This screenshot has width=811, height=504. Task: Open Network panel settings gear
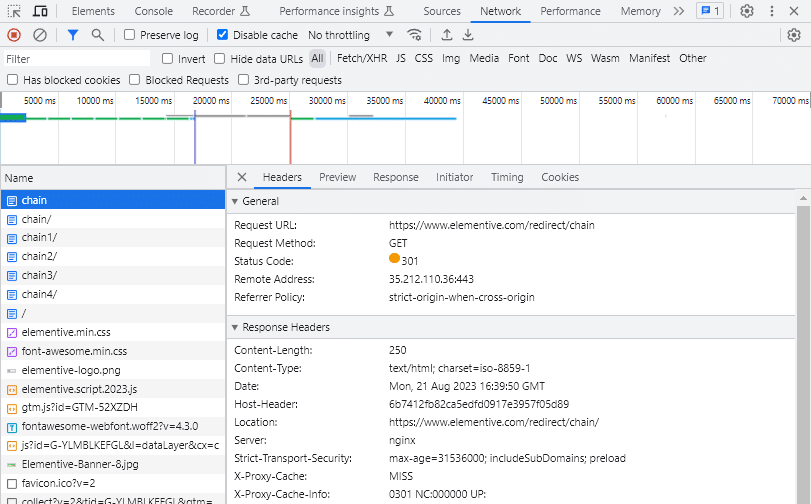click(794, 35)
